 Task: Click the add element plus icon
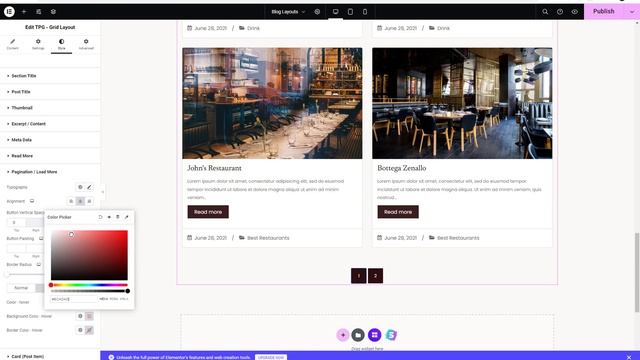pos(24,12)
